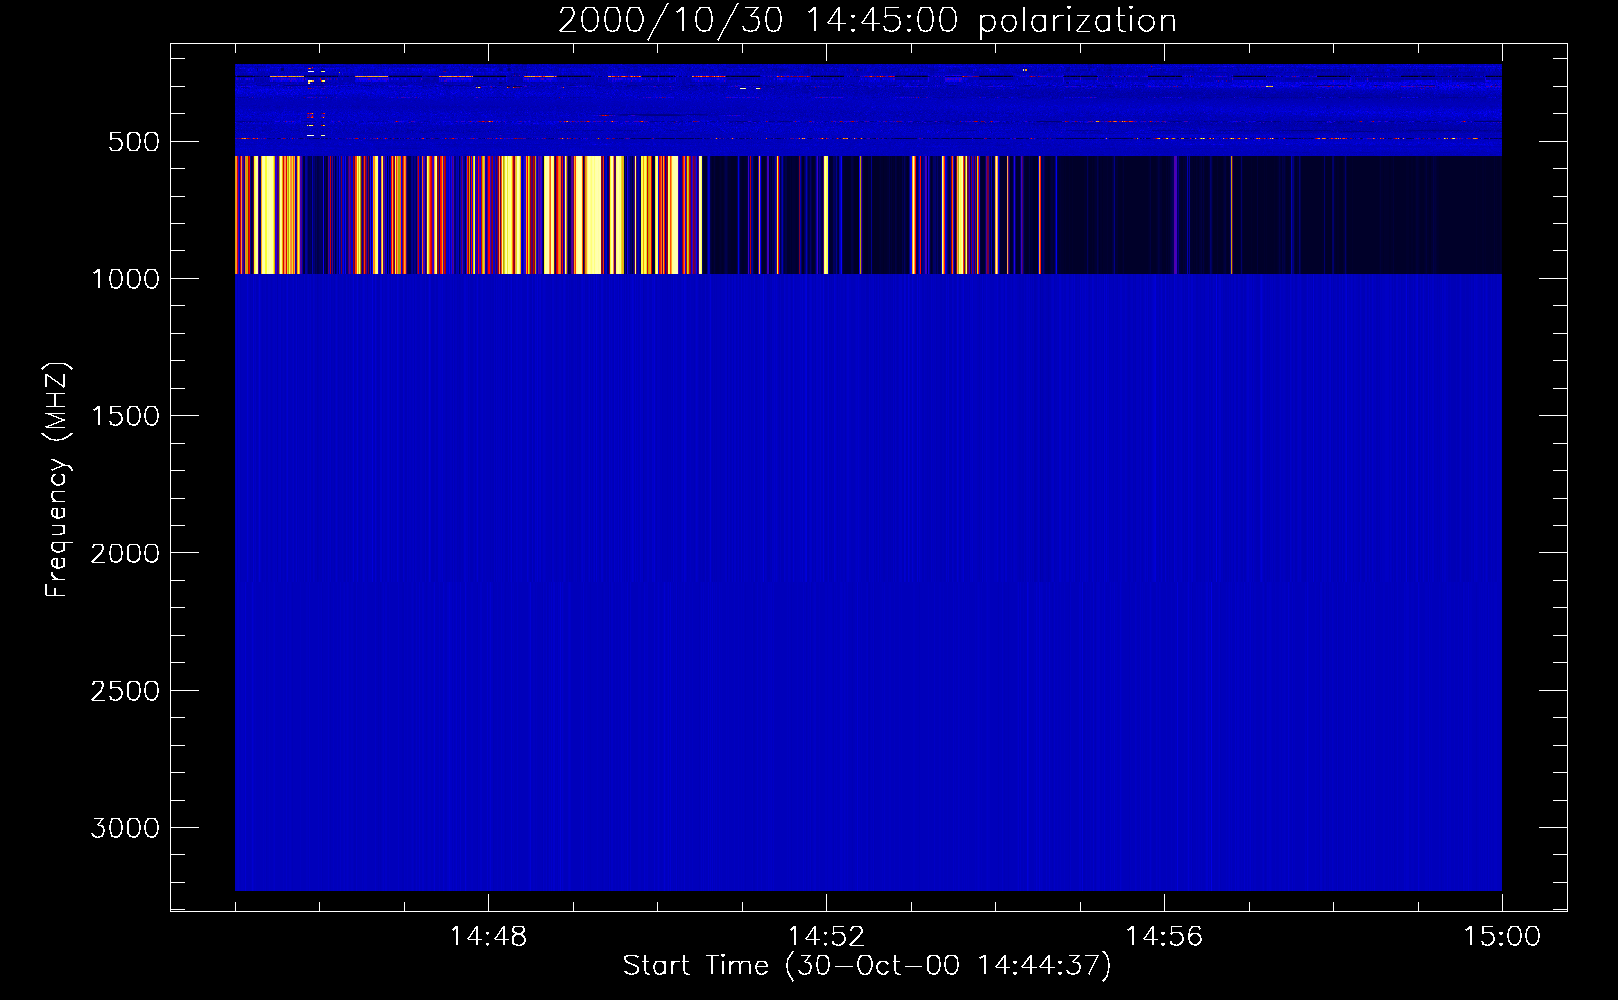Select the 'Frequency (MHZ)' axis label

coord(57,480)
